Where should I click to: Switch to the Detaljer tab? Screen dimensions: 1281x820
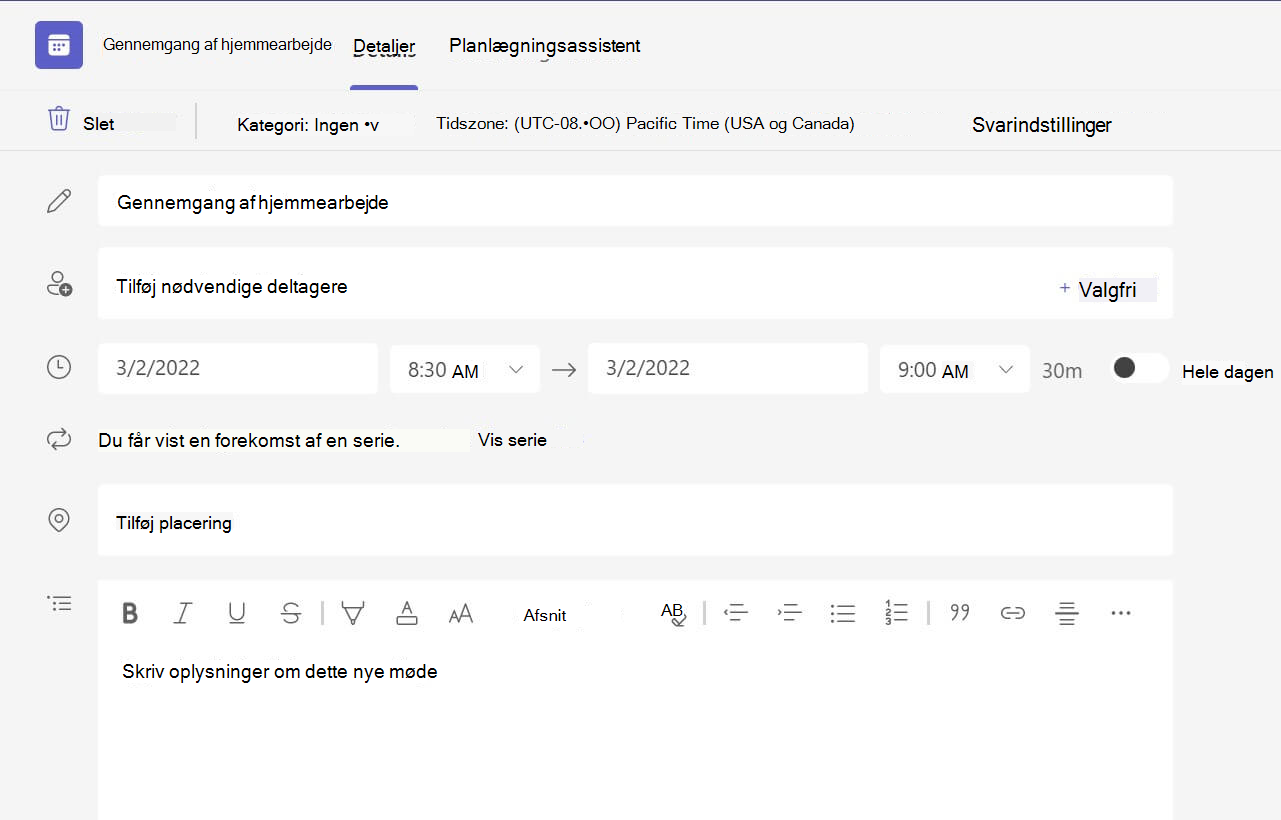point(384,47)
